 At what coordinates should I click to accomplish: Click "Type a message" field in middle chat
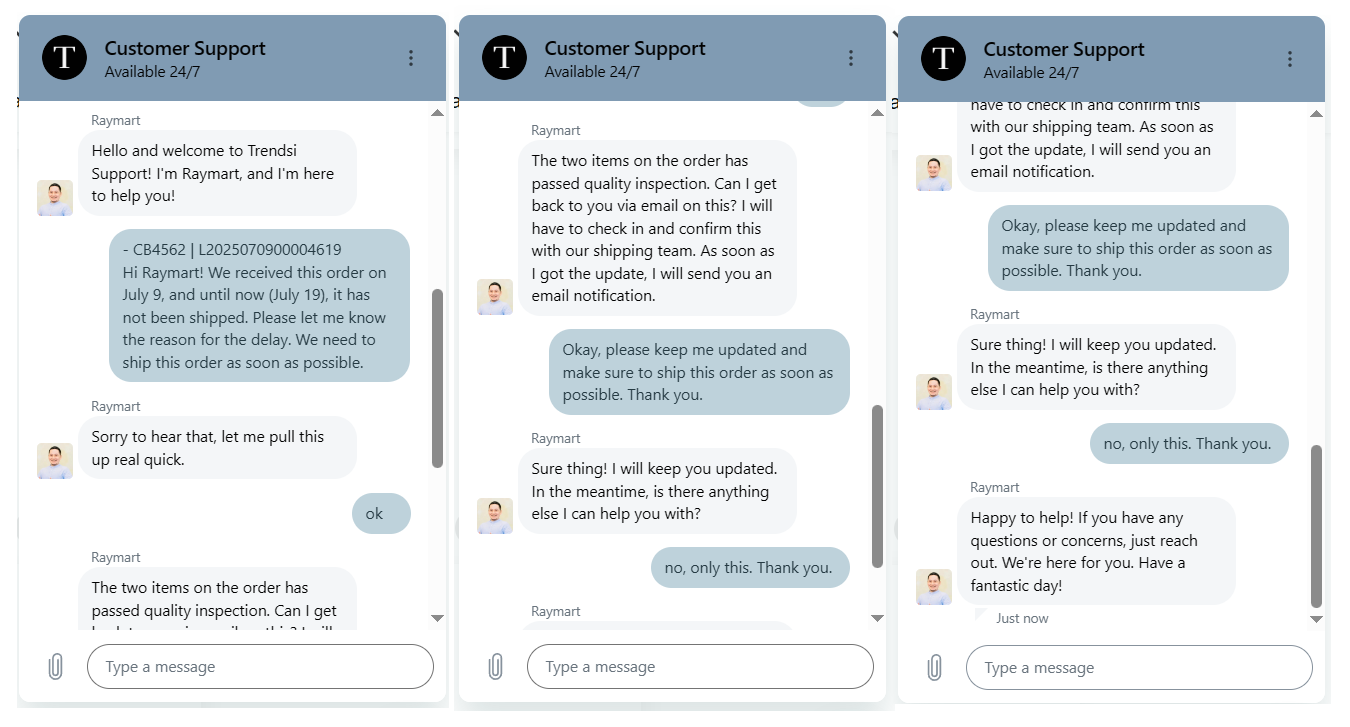pos(700,667)
